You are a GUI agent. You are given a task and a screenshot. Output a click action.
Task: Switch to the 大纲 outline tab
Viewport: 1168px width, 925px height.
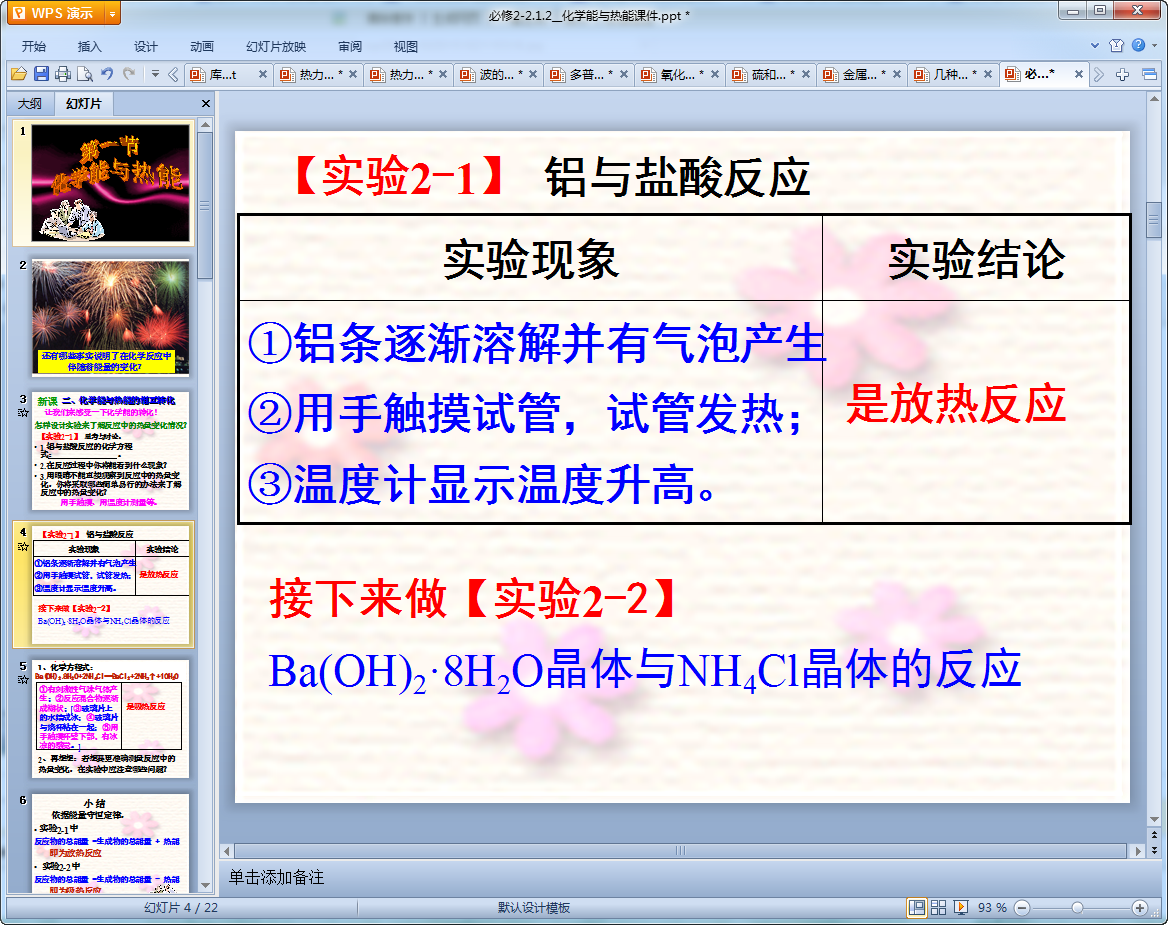click(x=30, y=104)
